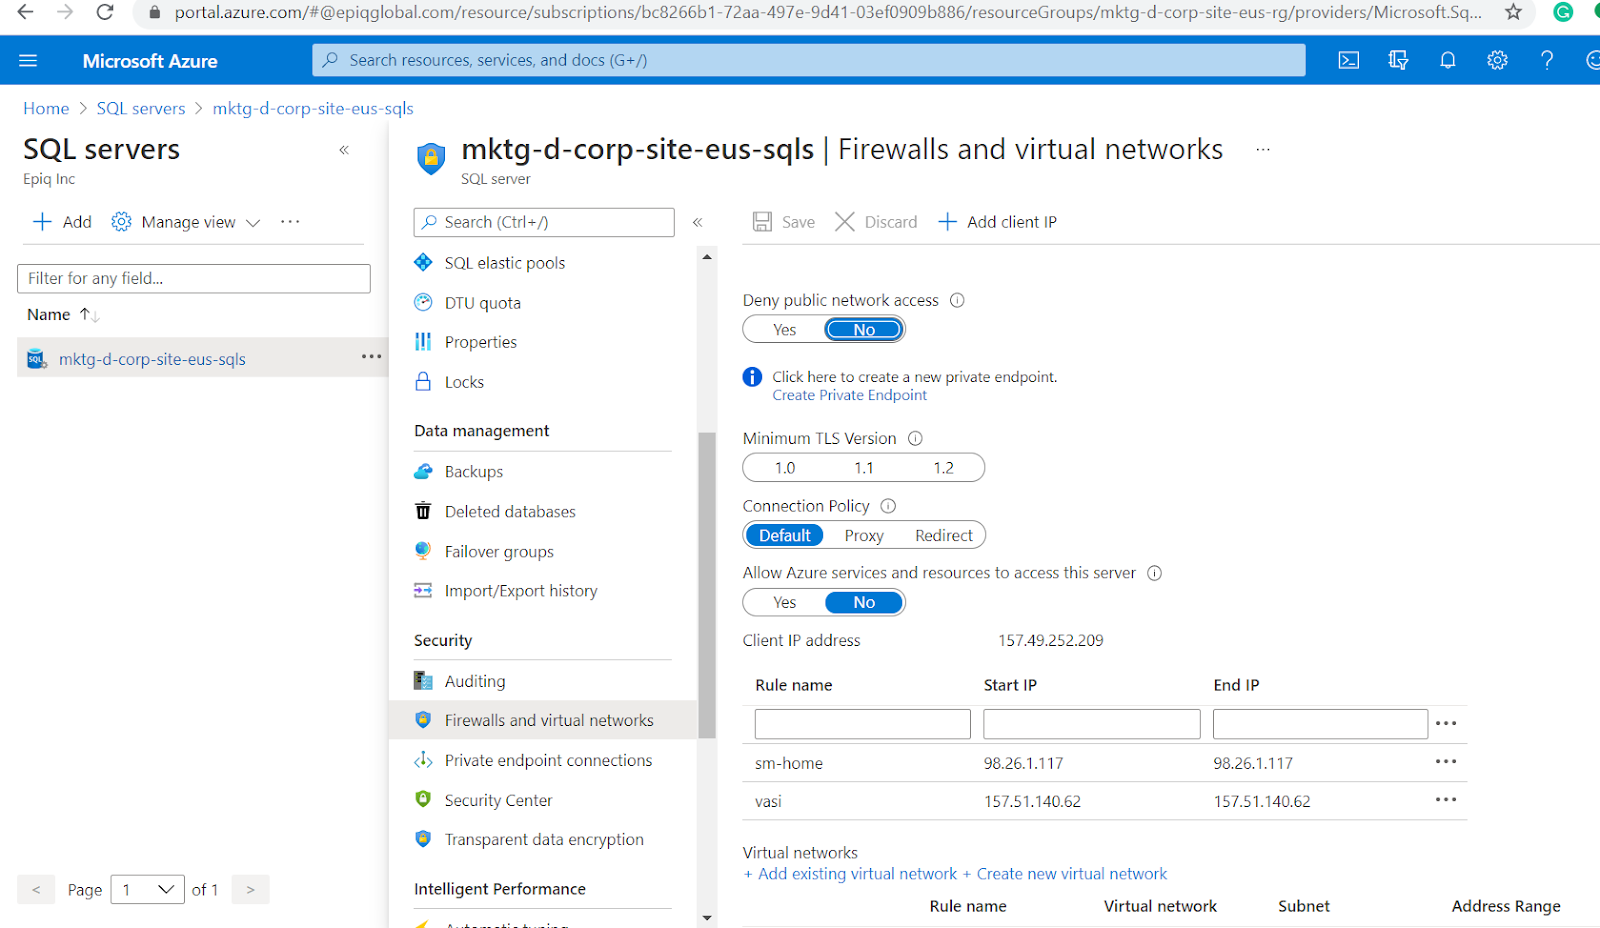Open Backups under Data management
Screen dimensions: 1600x928
coord(472,471)
